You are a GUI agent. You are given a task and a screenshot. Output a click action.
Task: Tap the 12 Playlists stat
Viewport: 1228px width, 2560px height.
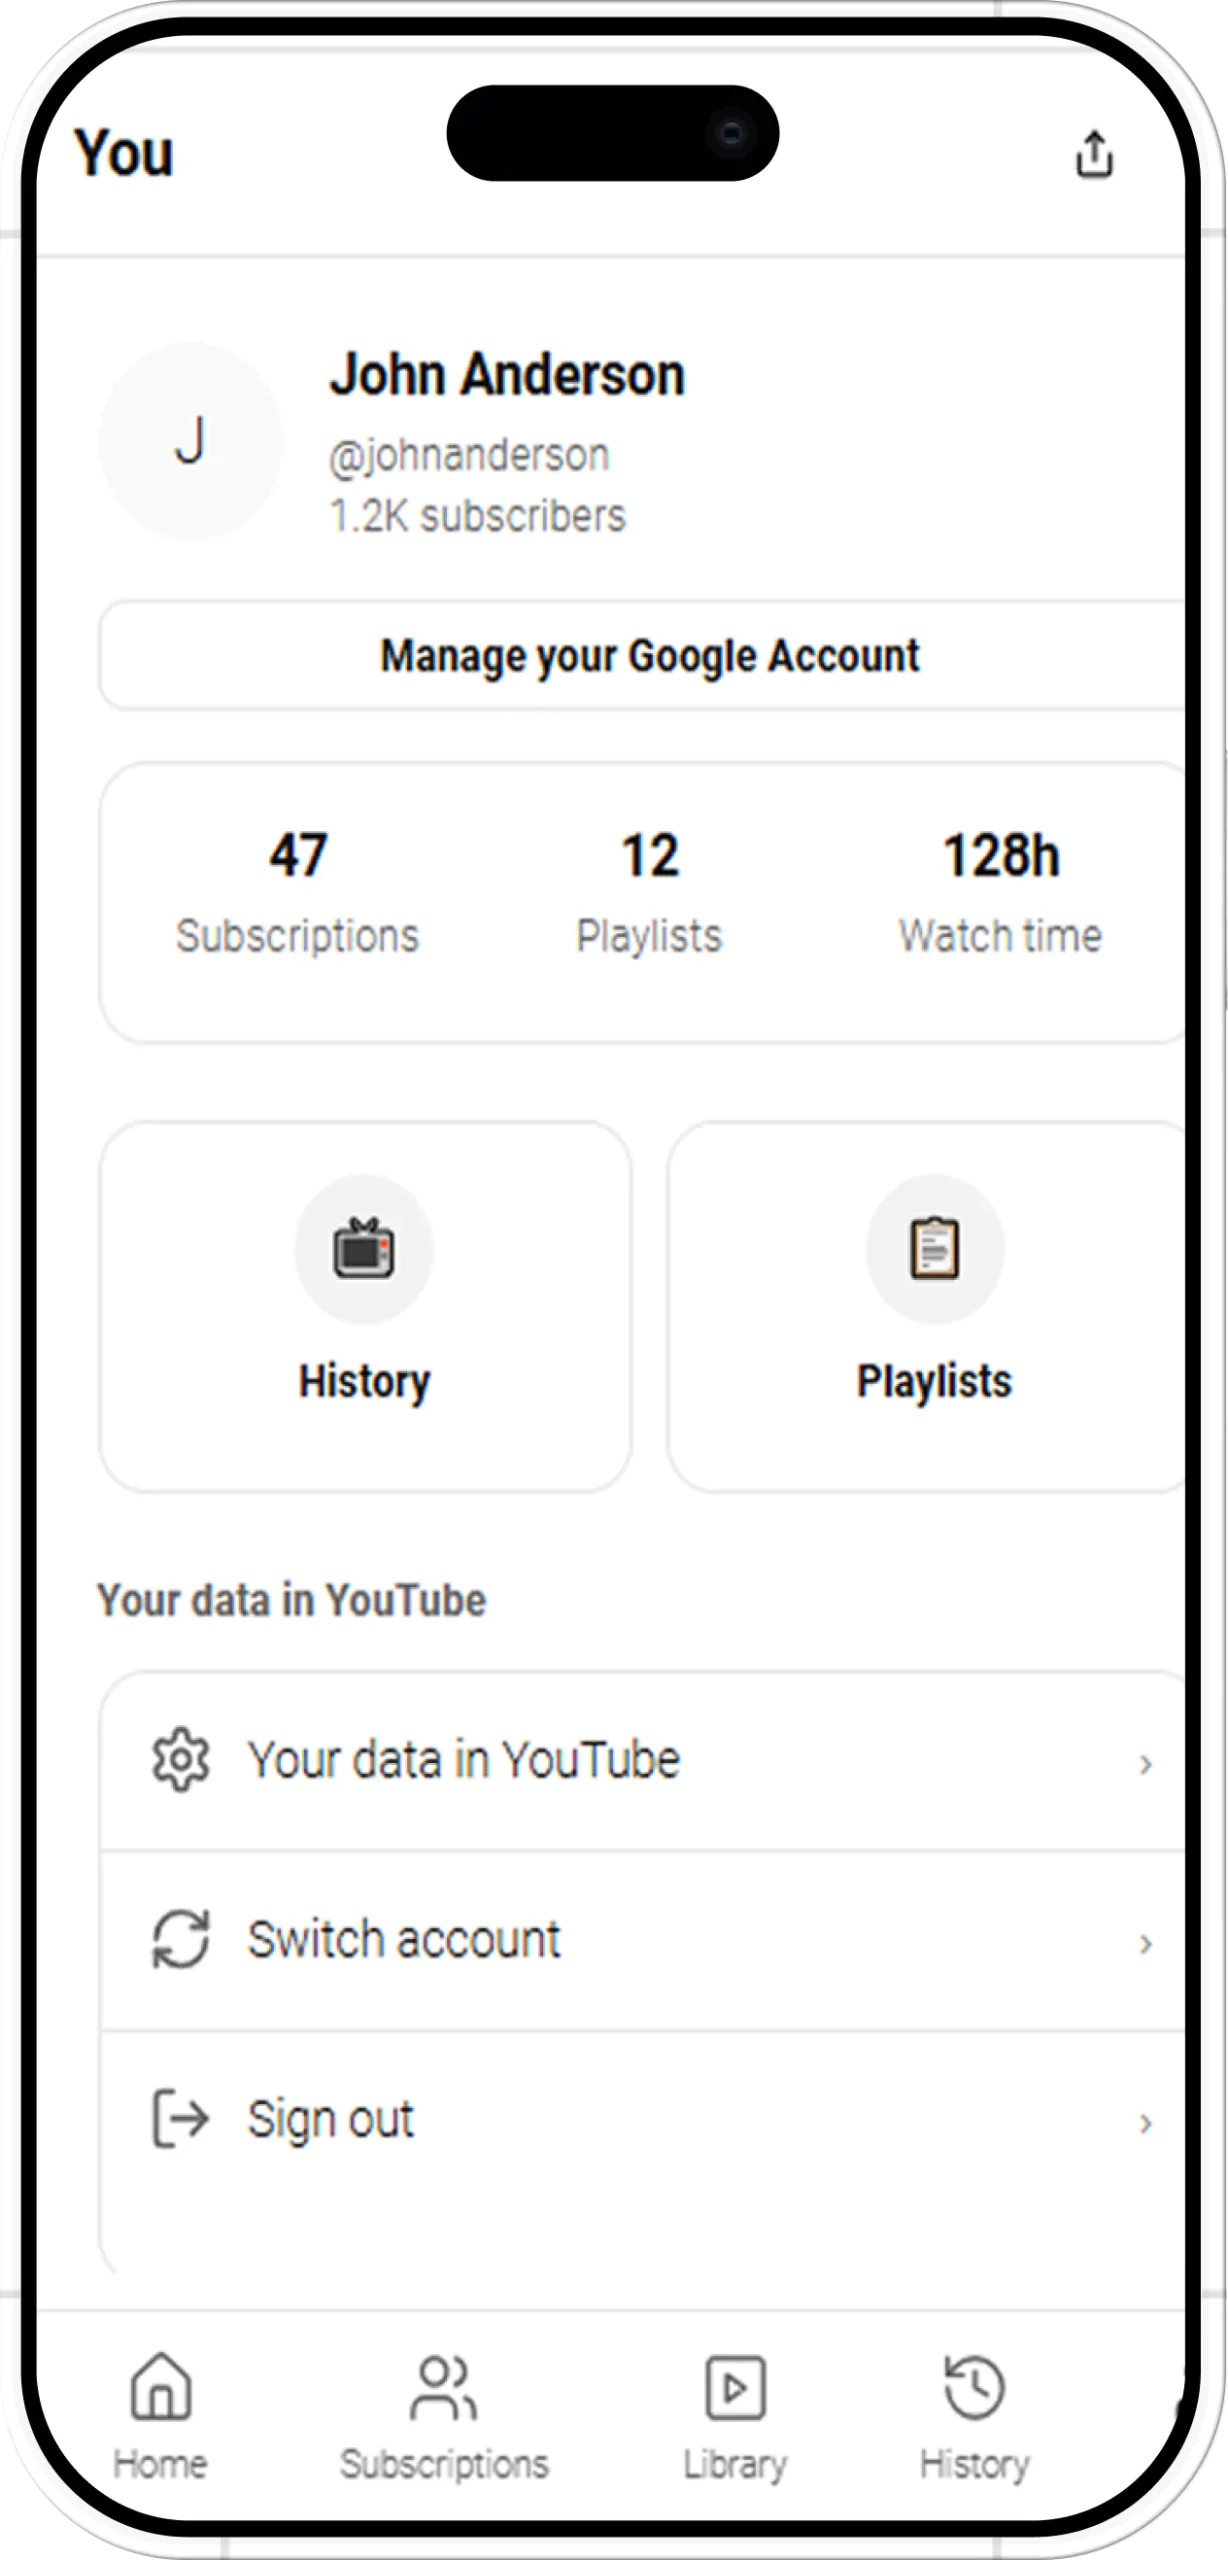649,892
